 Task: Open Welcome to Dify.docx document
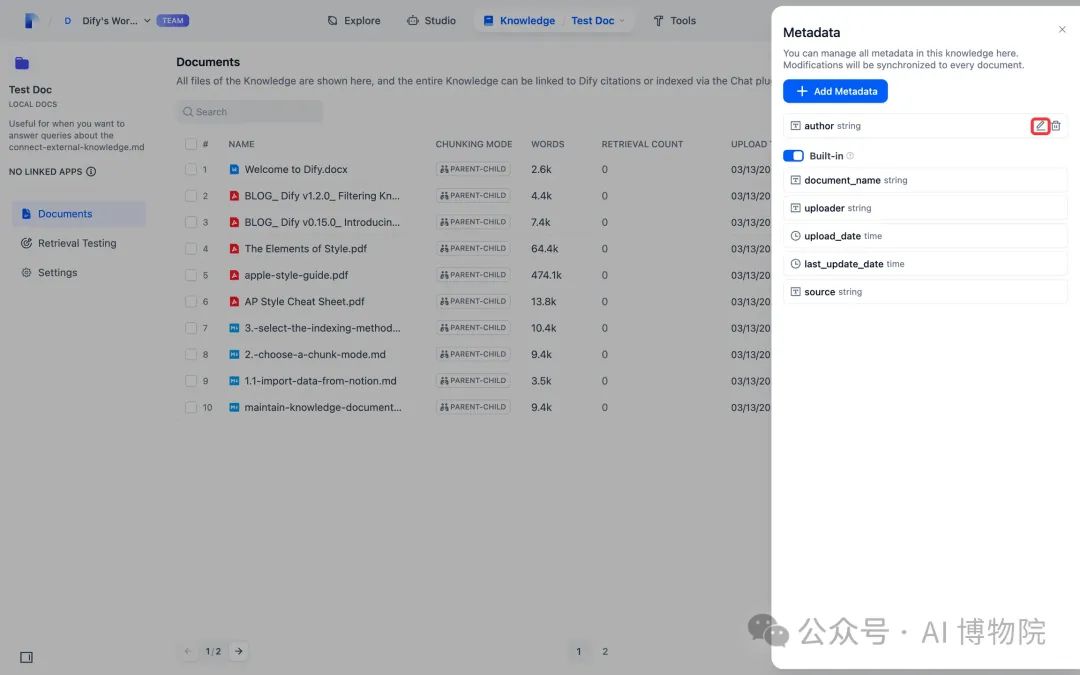pyautogui.click(x=295, y=169)
